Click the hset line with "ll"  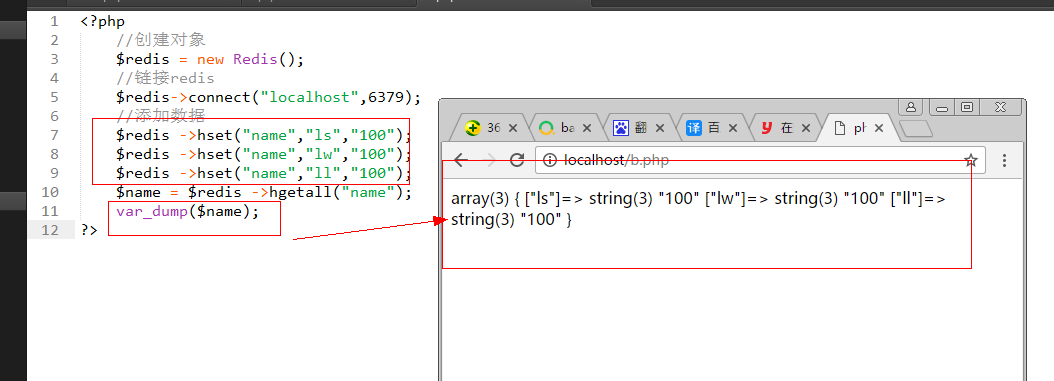click(264, 173)
